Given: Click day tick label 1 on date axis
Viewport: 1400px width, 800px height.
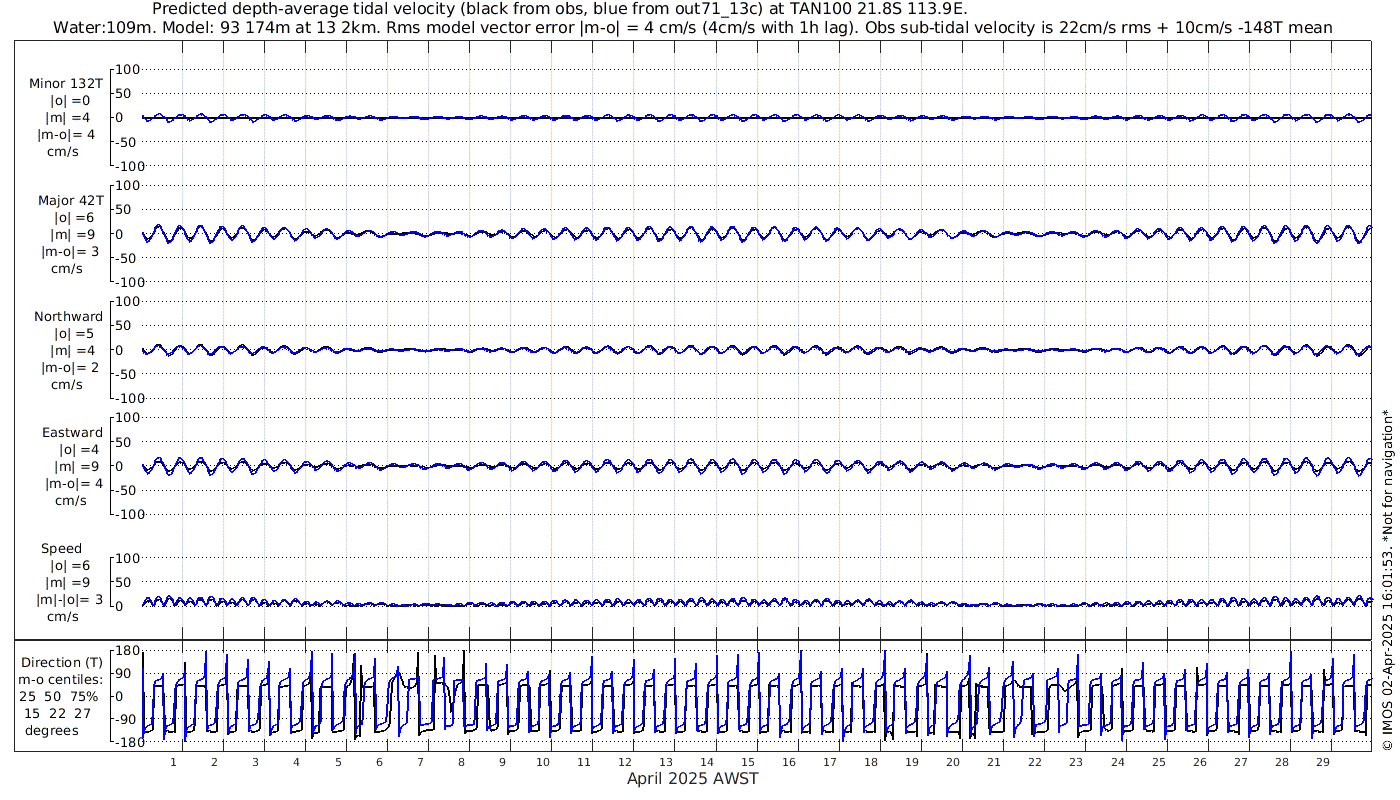Looking at the screenshot, I should [174, 762].
